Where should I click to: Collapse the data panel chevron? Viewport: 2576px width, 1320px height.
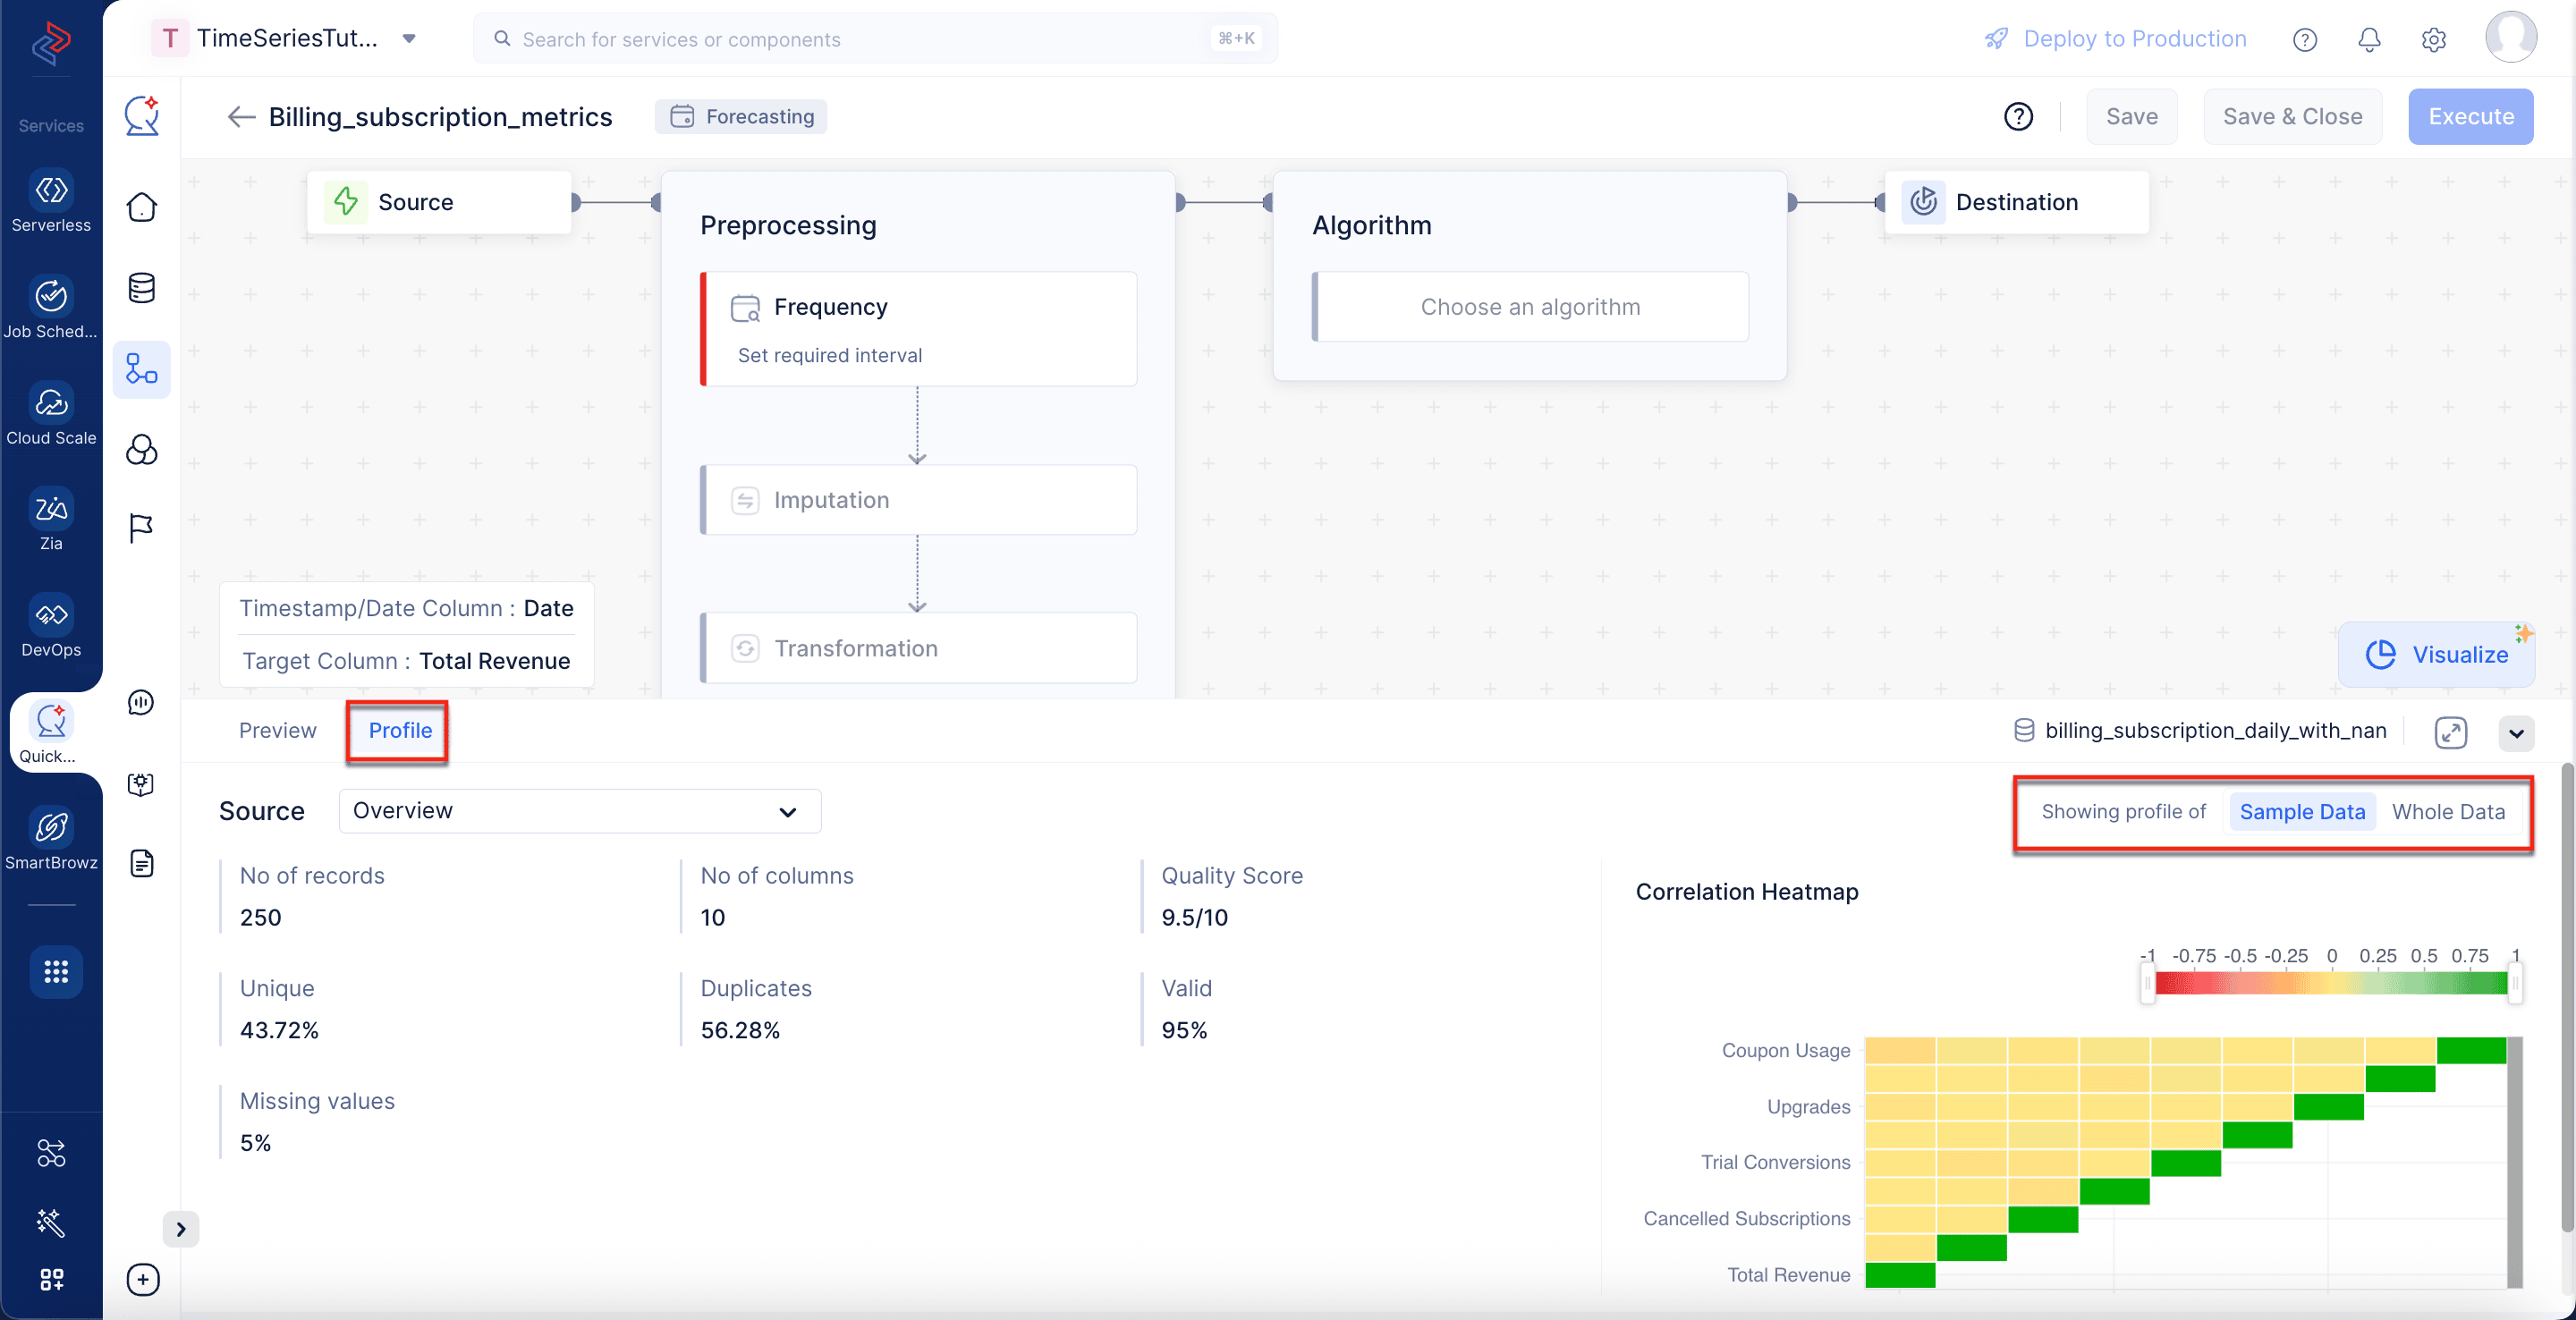pyautogui.click(x=2516, y=733)
